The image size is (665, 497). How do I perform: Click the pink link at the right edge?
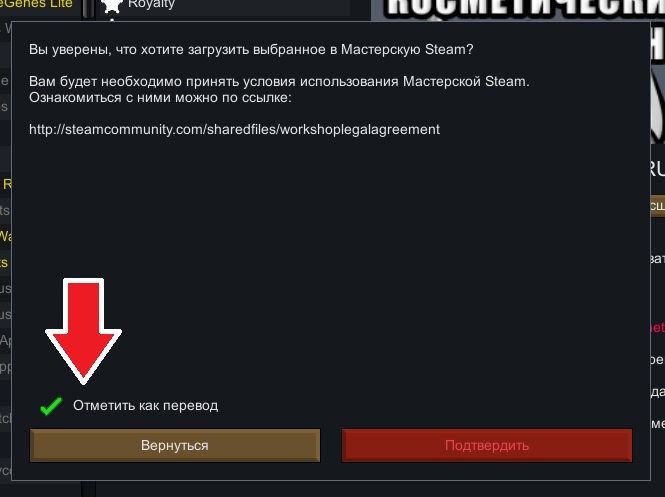[x=658, y=327]
